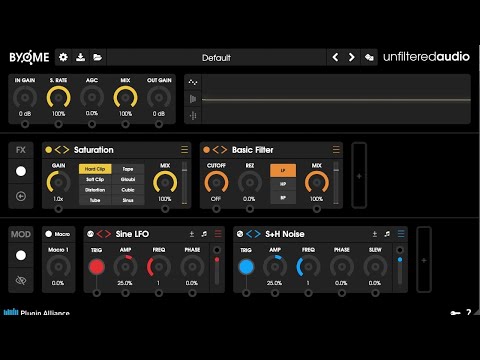Click the Sine LFO red TRIG button
Screen dimensions: 480x360
(x=97, y=267)
